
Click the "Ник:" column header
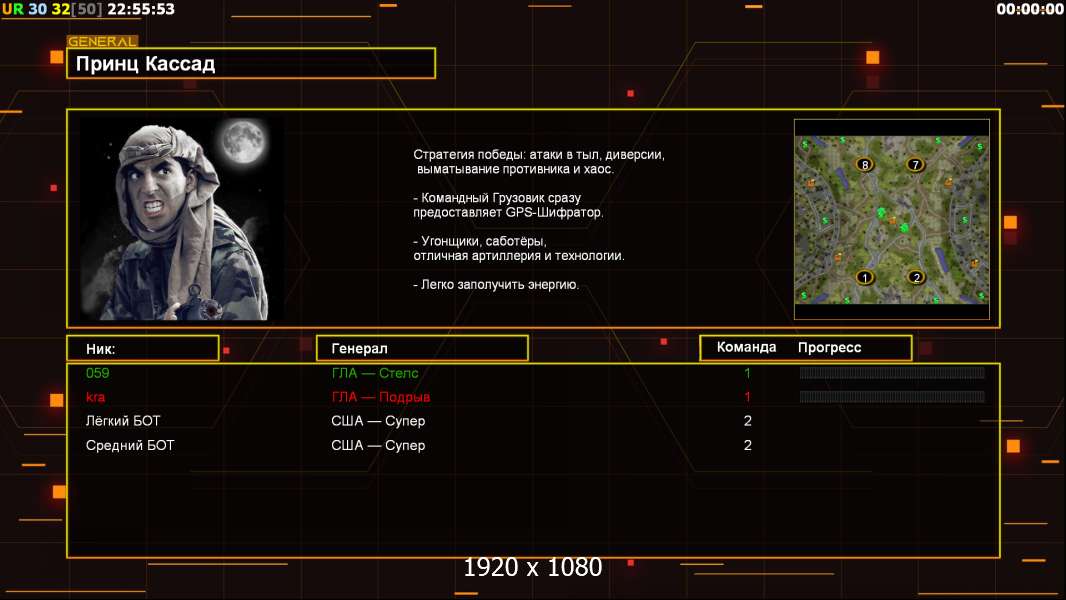point(143,349)
